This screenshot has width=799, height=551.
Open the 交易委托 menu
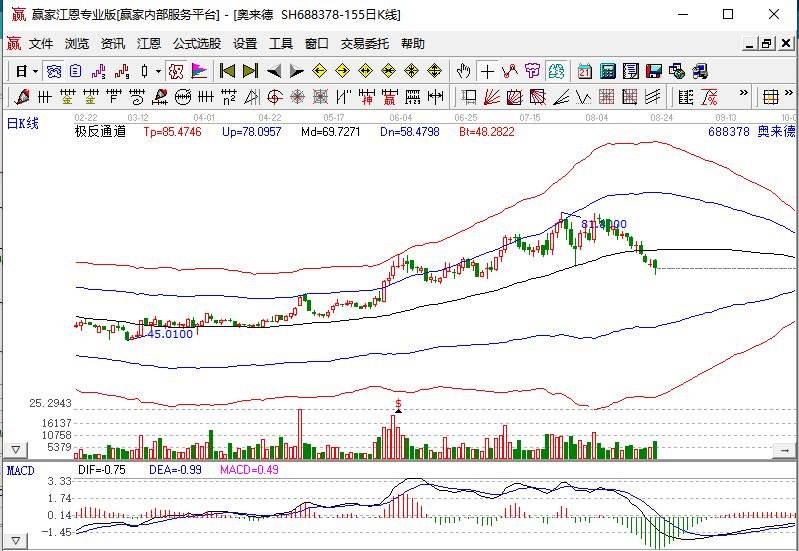[364, 44]
